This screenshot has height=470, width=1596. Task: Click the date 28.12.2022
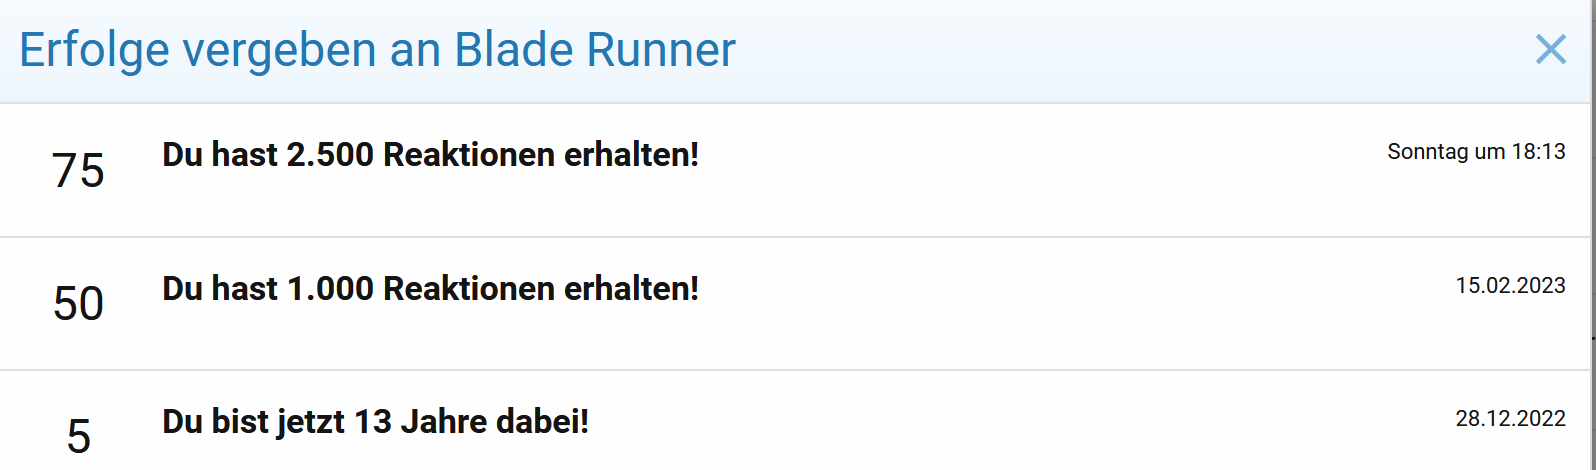(x=1510, y=418)
